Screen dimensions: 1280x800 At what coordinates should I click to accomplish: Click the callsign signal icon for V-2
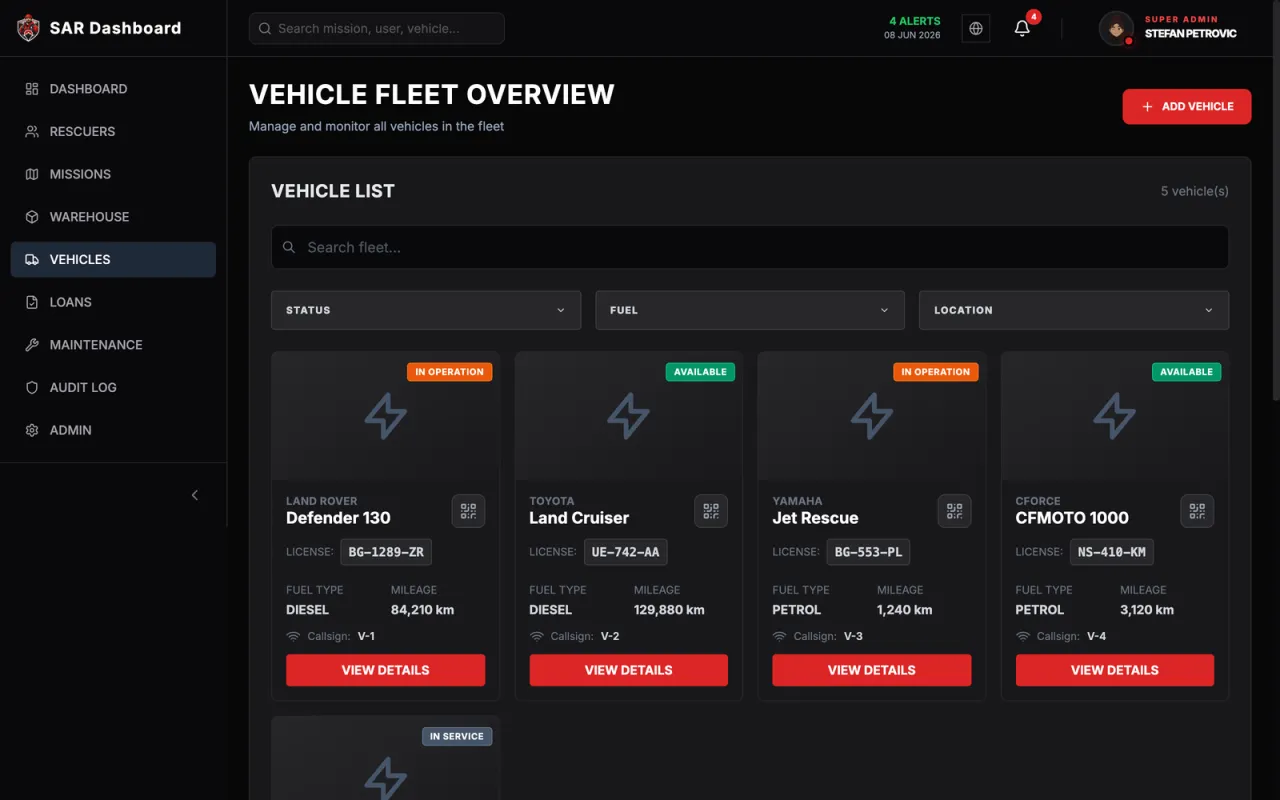(536, 636)
